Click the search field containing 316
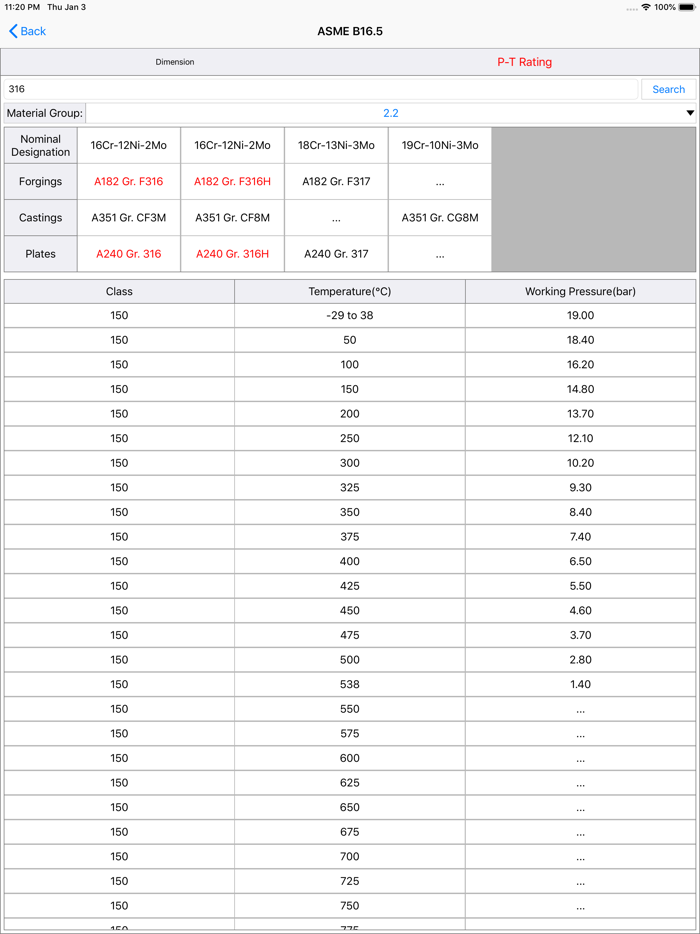This screenshot has width=700, height=934. coord(320,89)
